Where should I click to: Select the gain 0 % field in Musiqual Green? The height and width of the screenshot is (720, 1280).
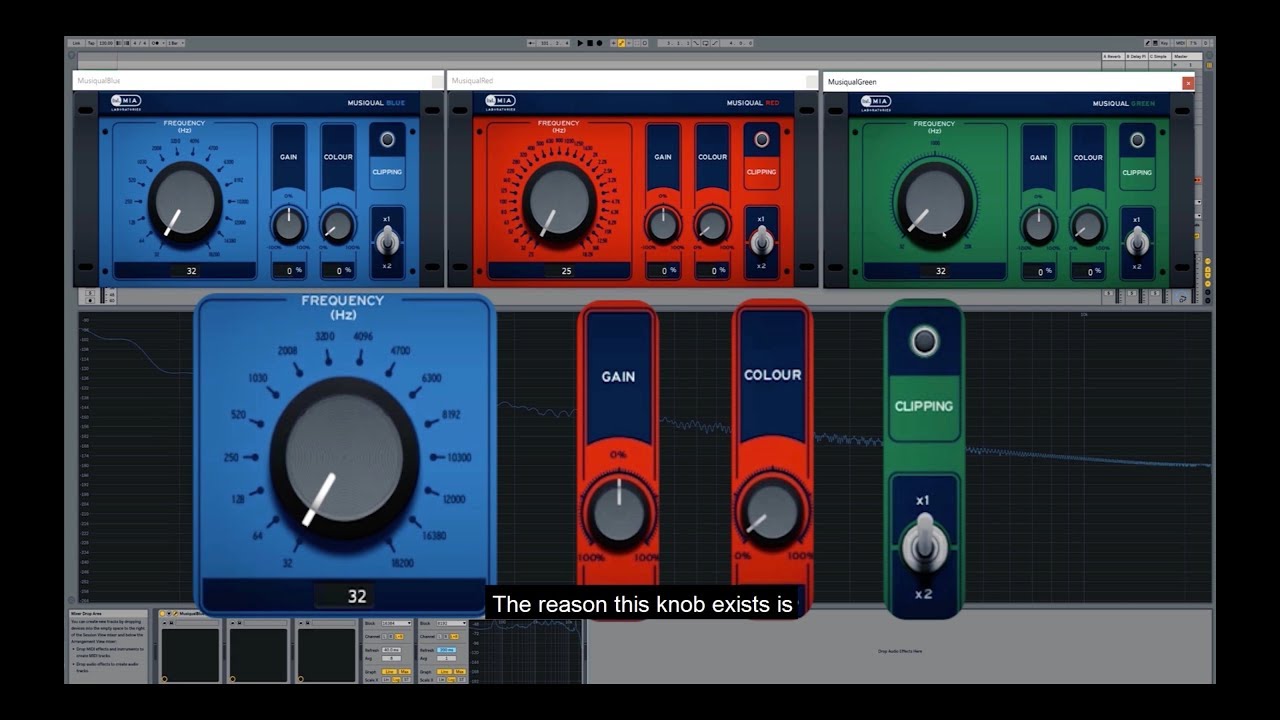pyautogui.click(x=1040, y=271)
